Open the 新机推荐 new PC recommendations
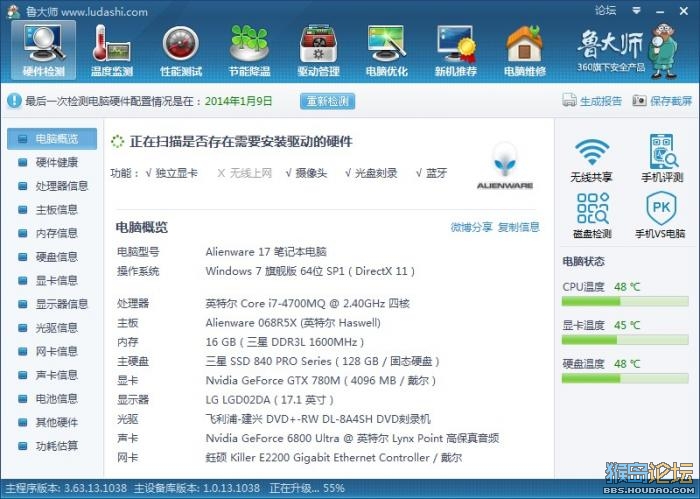This screenshot has width=700, height=499. pyautogui.click(x=456, y=50)
